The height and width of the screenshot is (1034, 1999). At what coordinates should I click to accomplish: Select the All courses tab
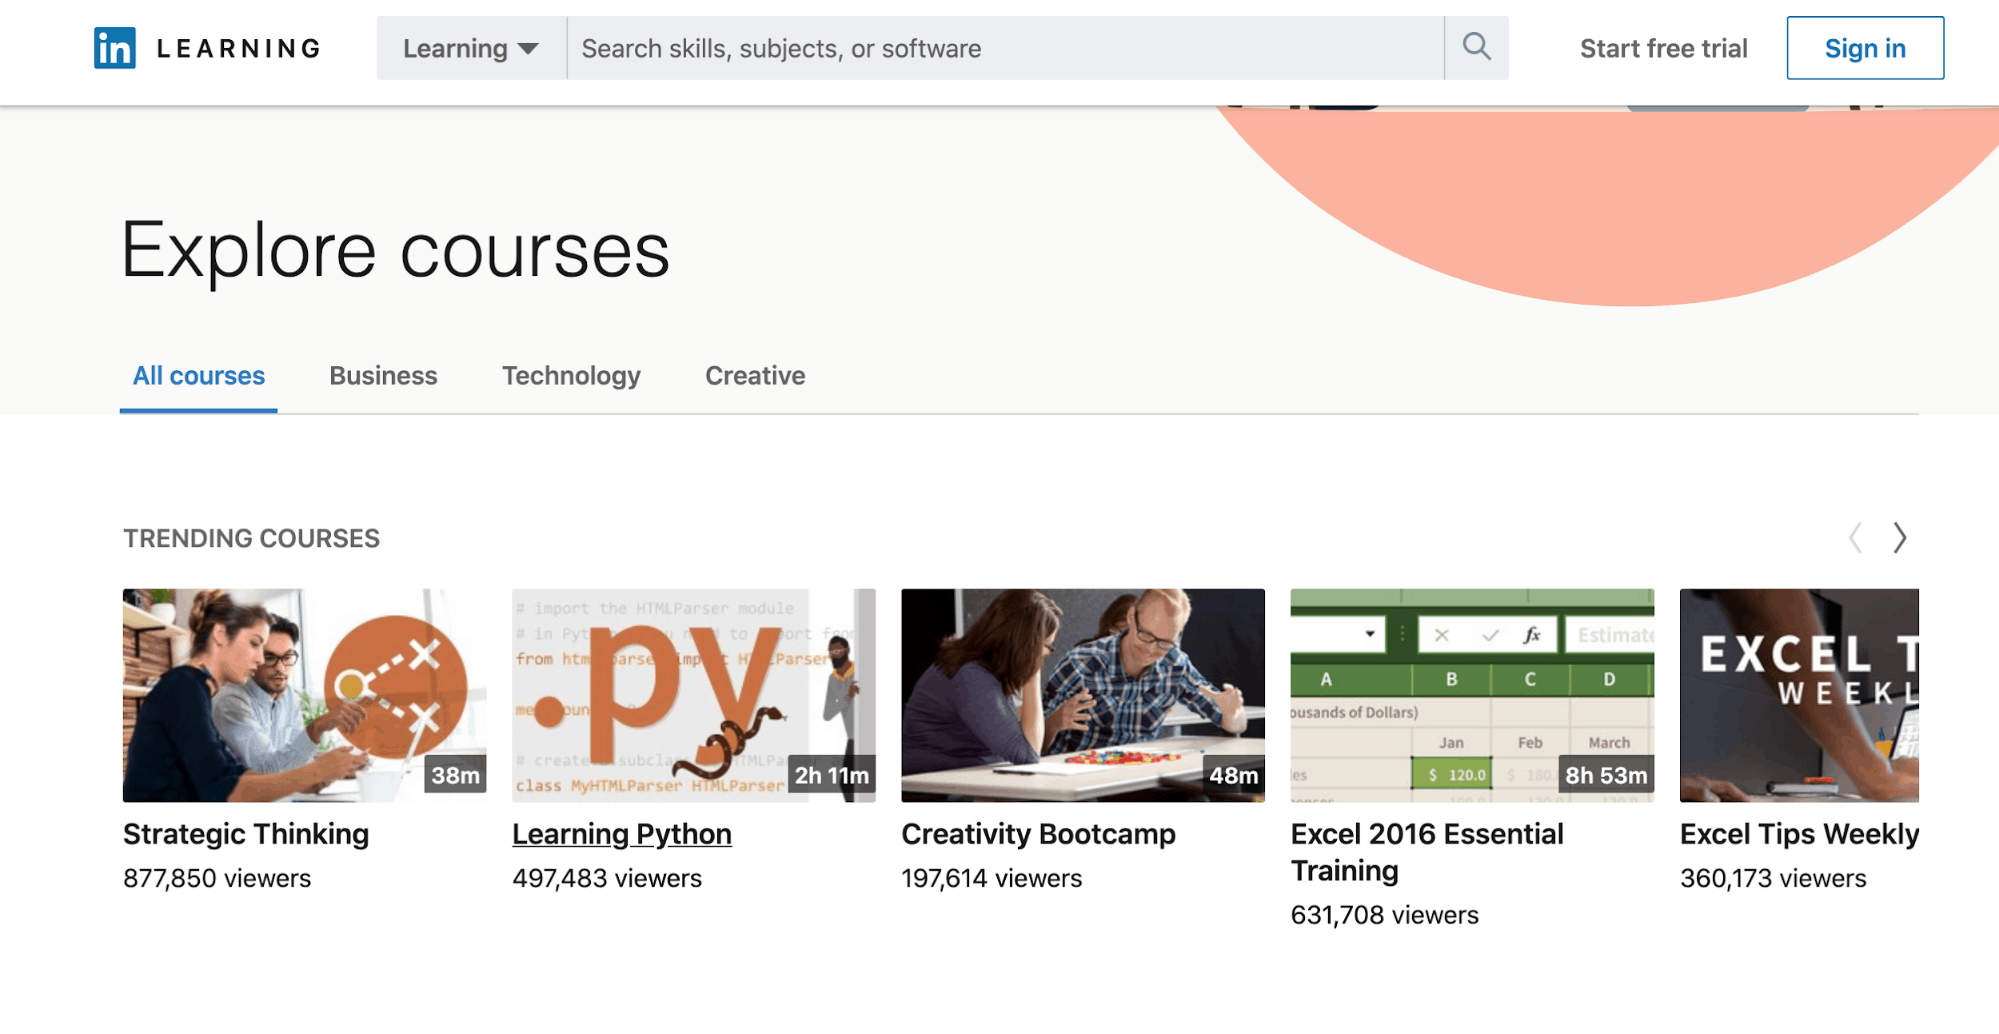tap(198, 376)
